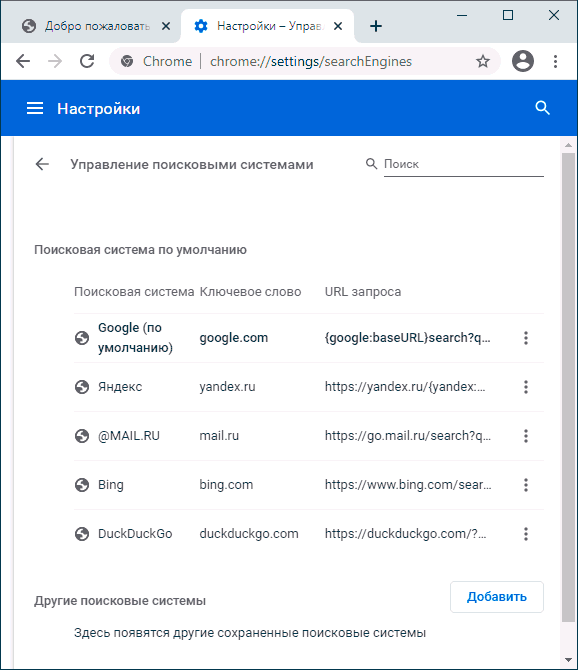Click the https://go.mail.ru/search?q... URL text

click(x=408, y=436)
